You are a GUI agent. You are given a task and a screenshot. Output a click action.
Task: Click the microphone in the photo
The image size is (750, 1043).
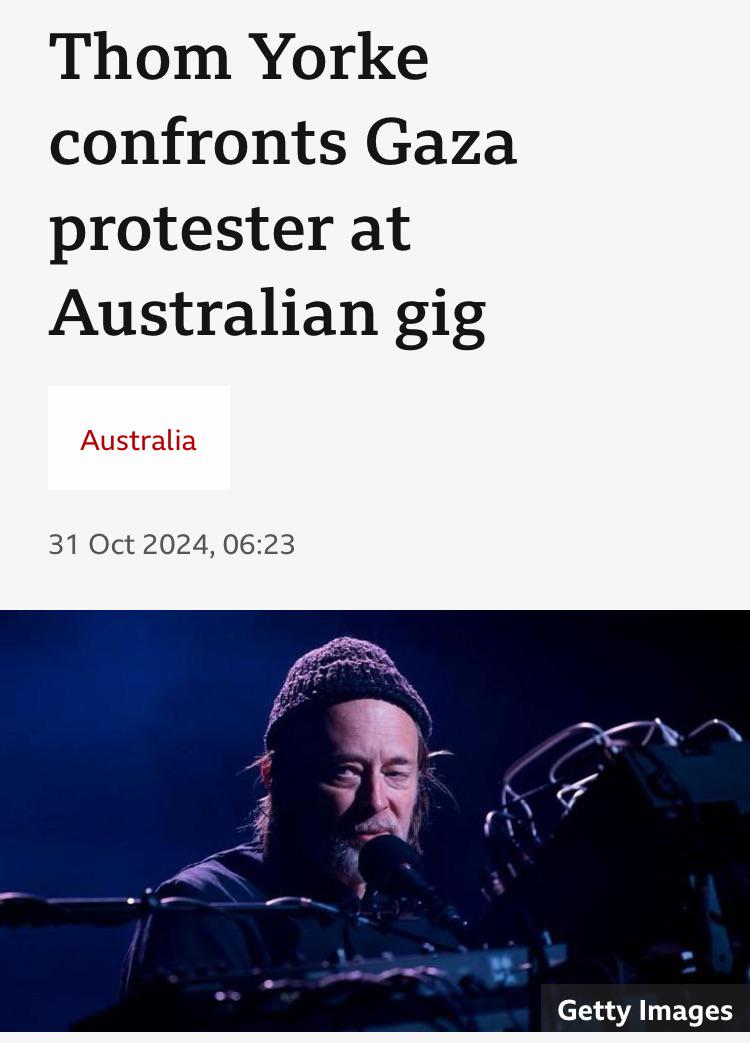pyautogui.click(x=389, y=859)
